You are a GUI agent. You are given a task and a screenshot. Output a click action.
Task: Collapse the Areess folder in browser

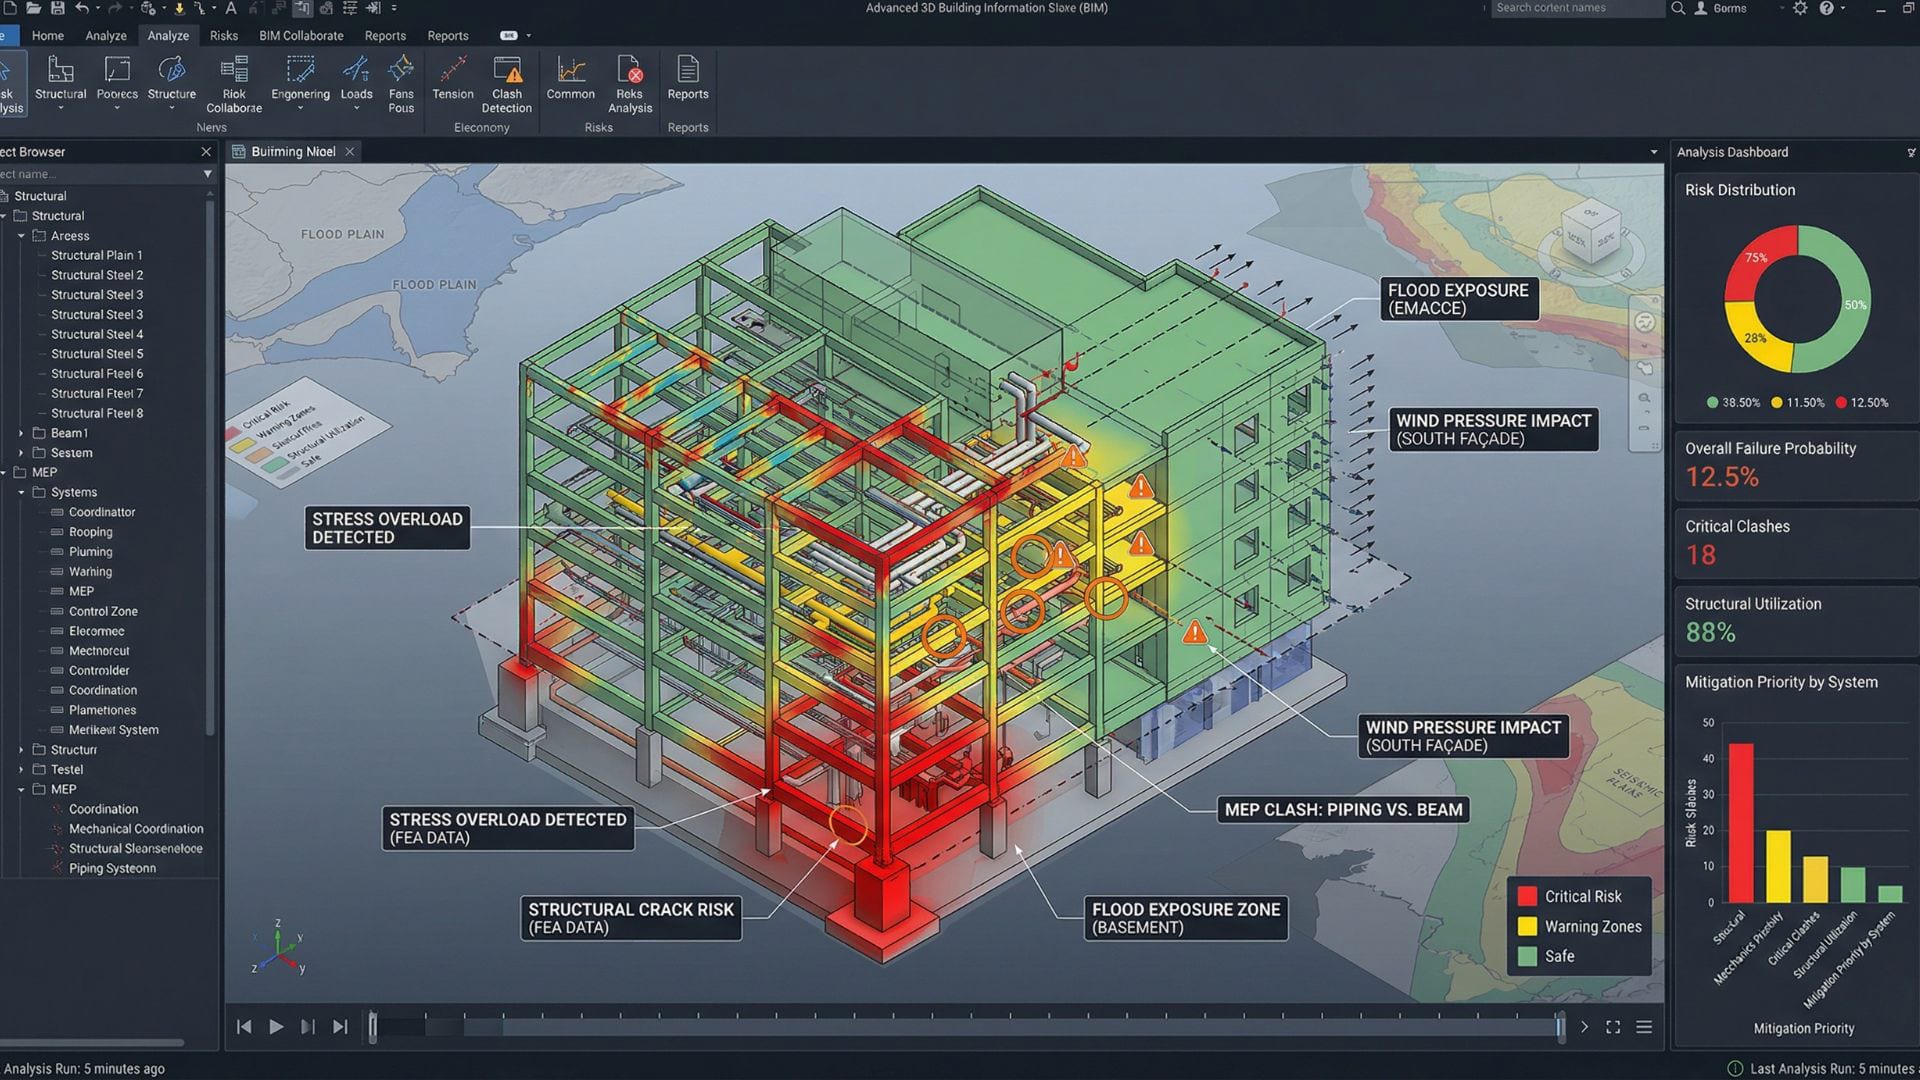pyautogui.click(x=21, y=236)
